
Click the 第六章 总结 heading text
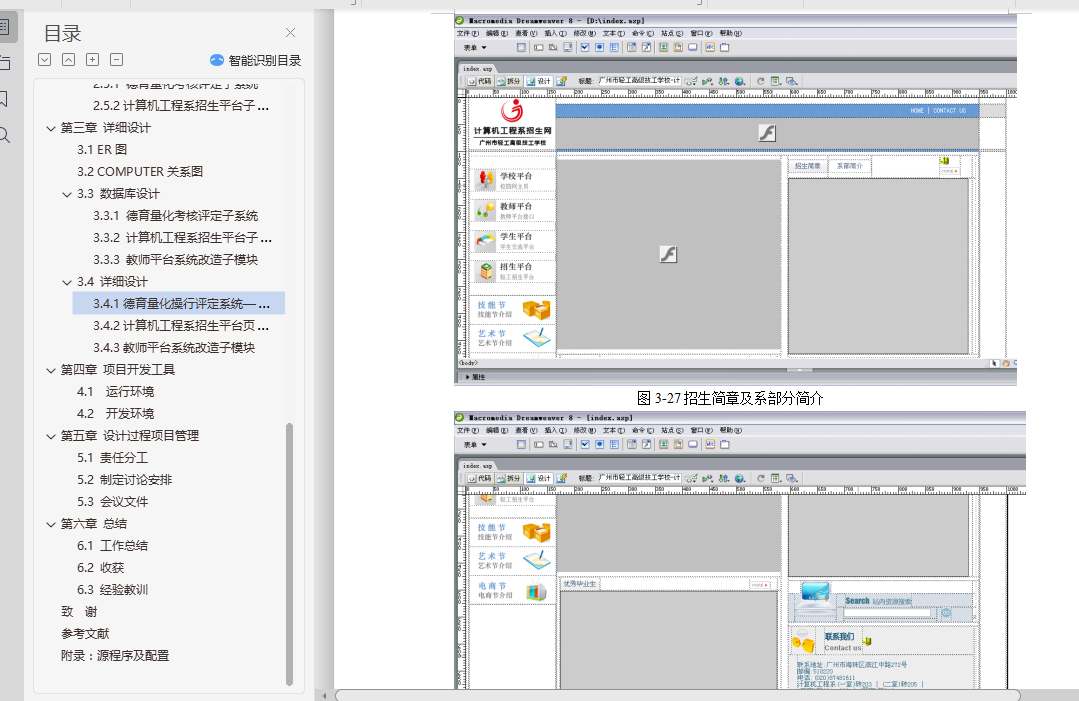(94, 524)
